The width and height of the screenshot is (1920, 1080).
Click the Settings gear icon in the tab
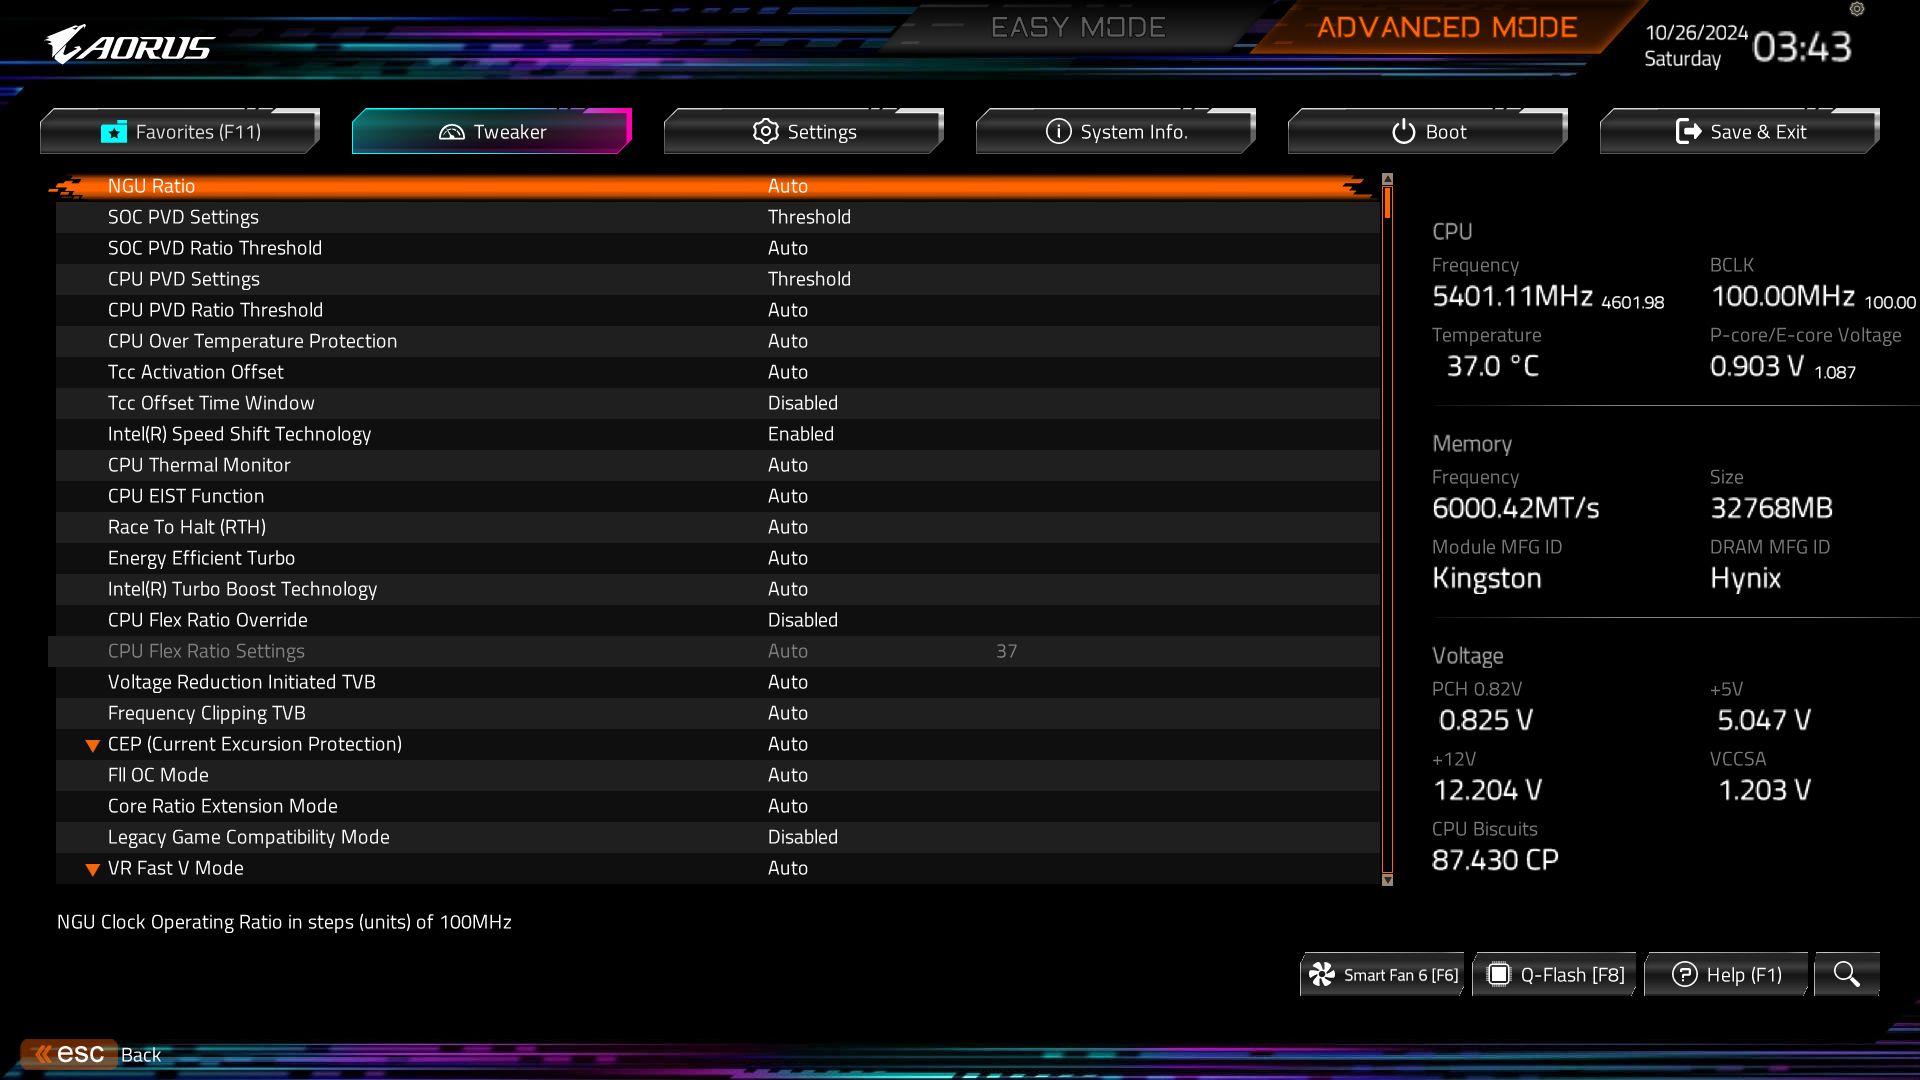click(x=765, y=131)
